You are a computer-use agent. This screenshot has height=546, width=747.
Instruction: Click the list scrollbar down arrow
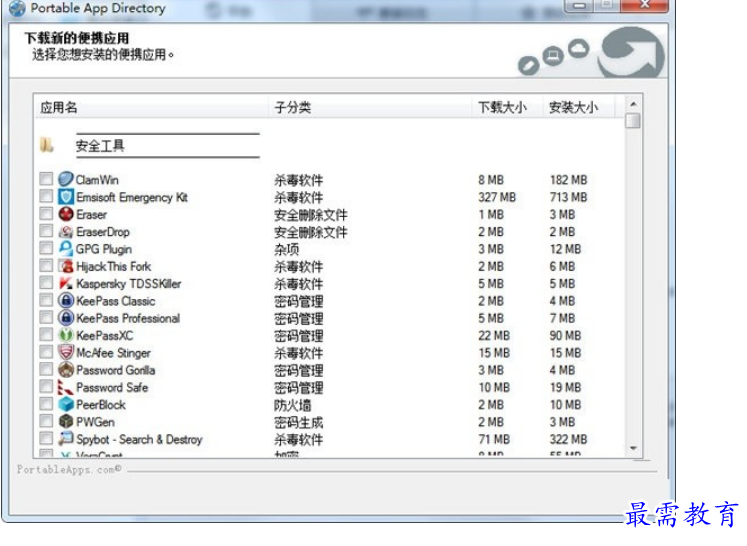(x=633, y=448)
